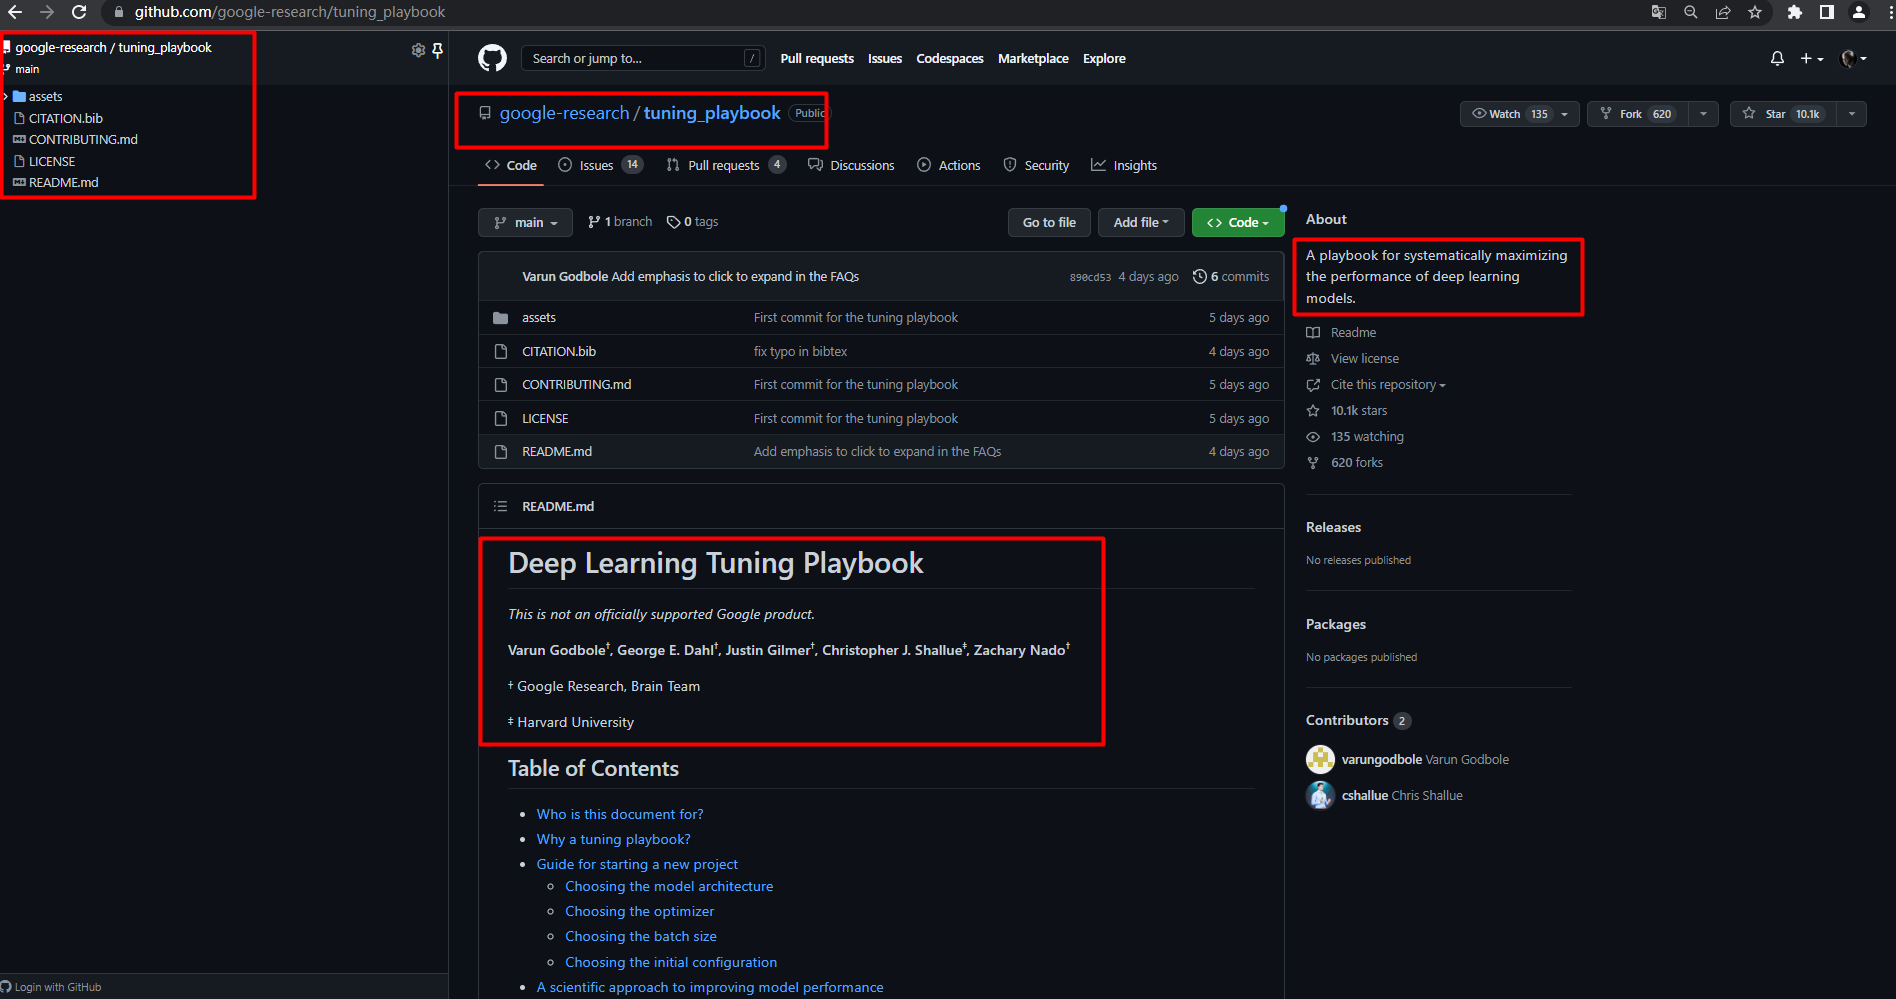Open LICENSE in the file list
Screen dimensions: 1896x999
click(x=545, y=418)
